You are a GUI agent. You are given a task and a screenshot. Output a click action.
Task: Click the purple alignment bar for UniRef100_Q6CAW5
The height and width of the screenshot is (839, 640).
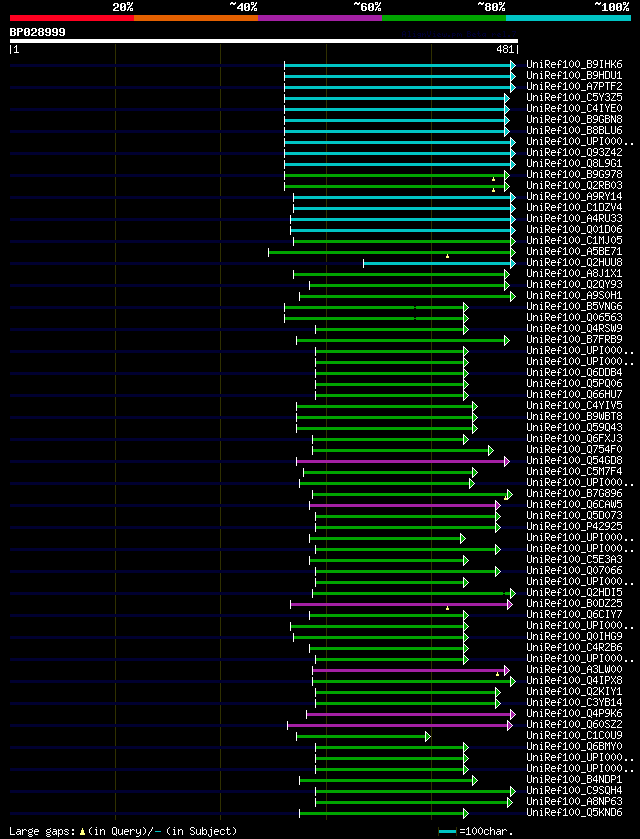click(x=405, y=505)
